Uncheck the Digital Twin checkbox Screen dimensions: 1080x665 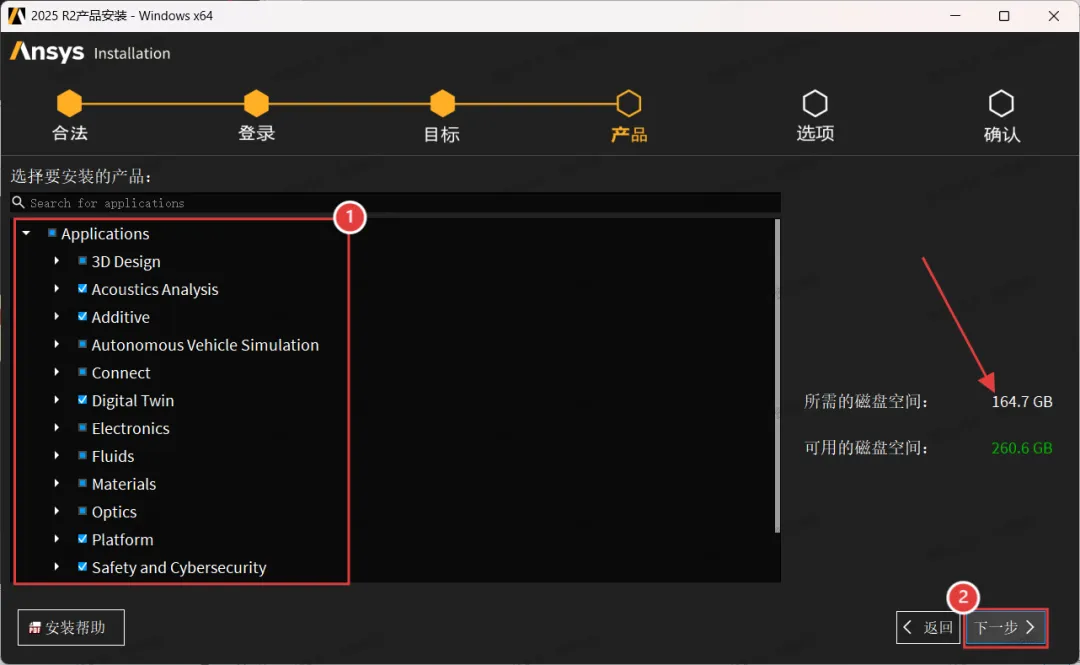[82, 400]
